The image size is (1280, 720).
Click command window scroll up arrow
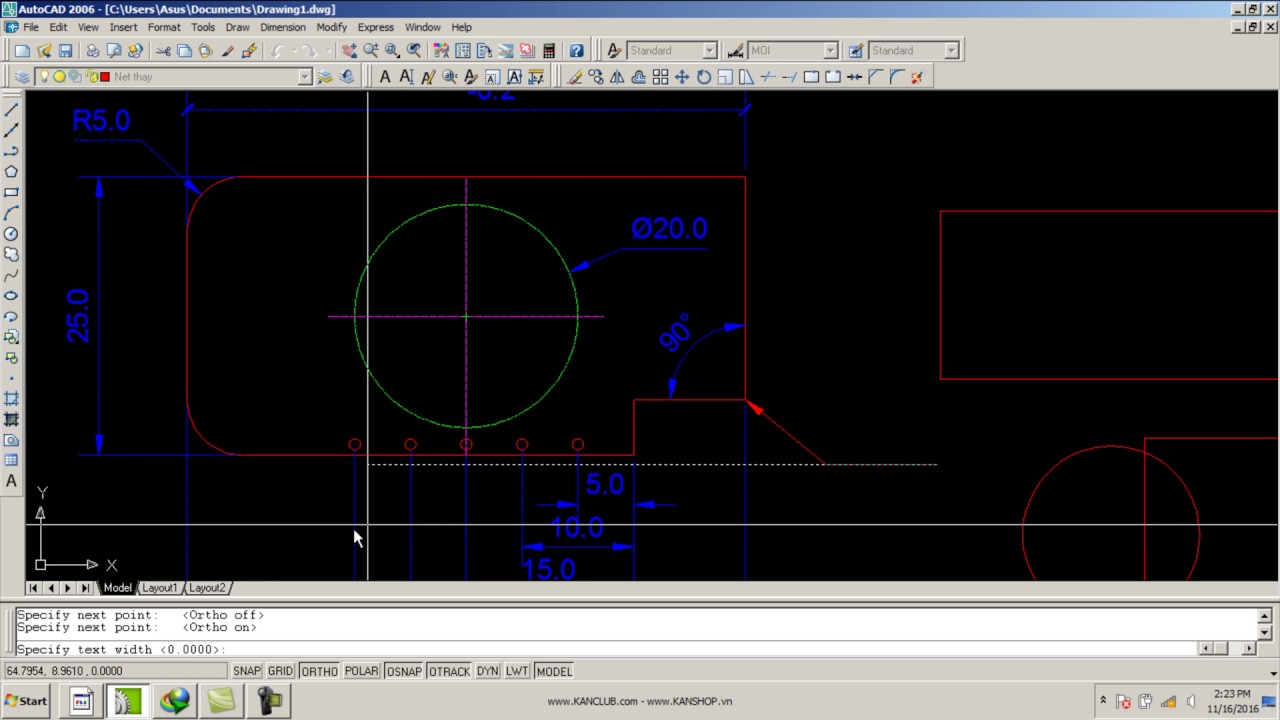pyautogui.click(x=1264, y=616)
